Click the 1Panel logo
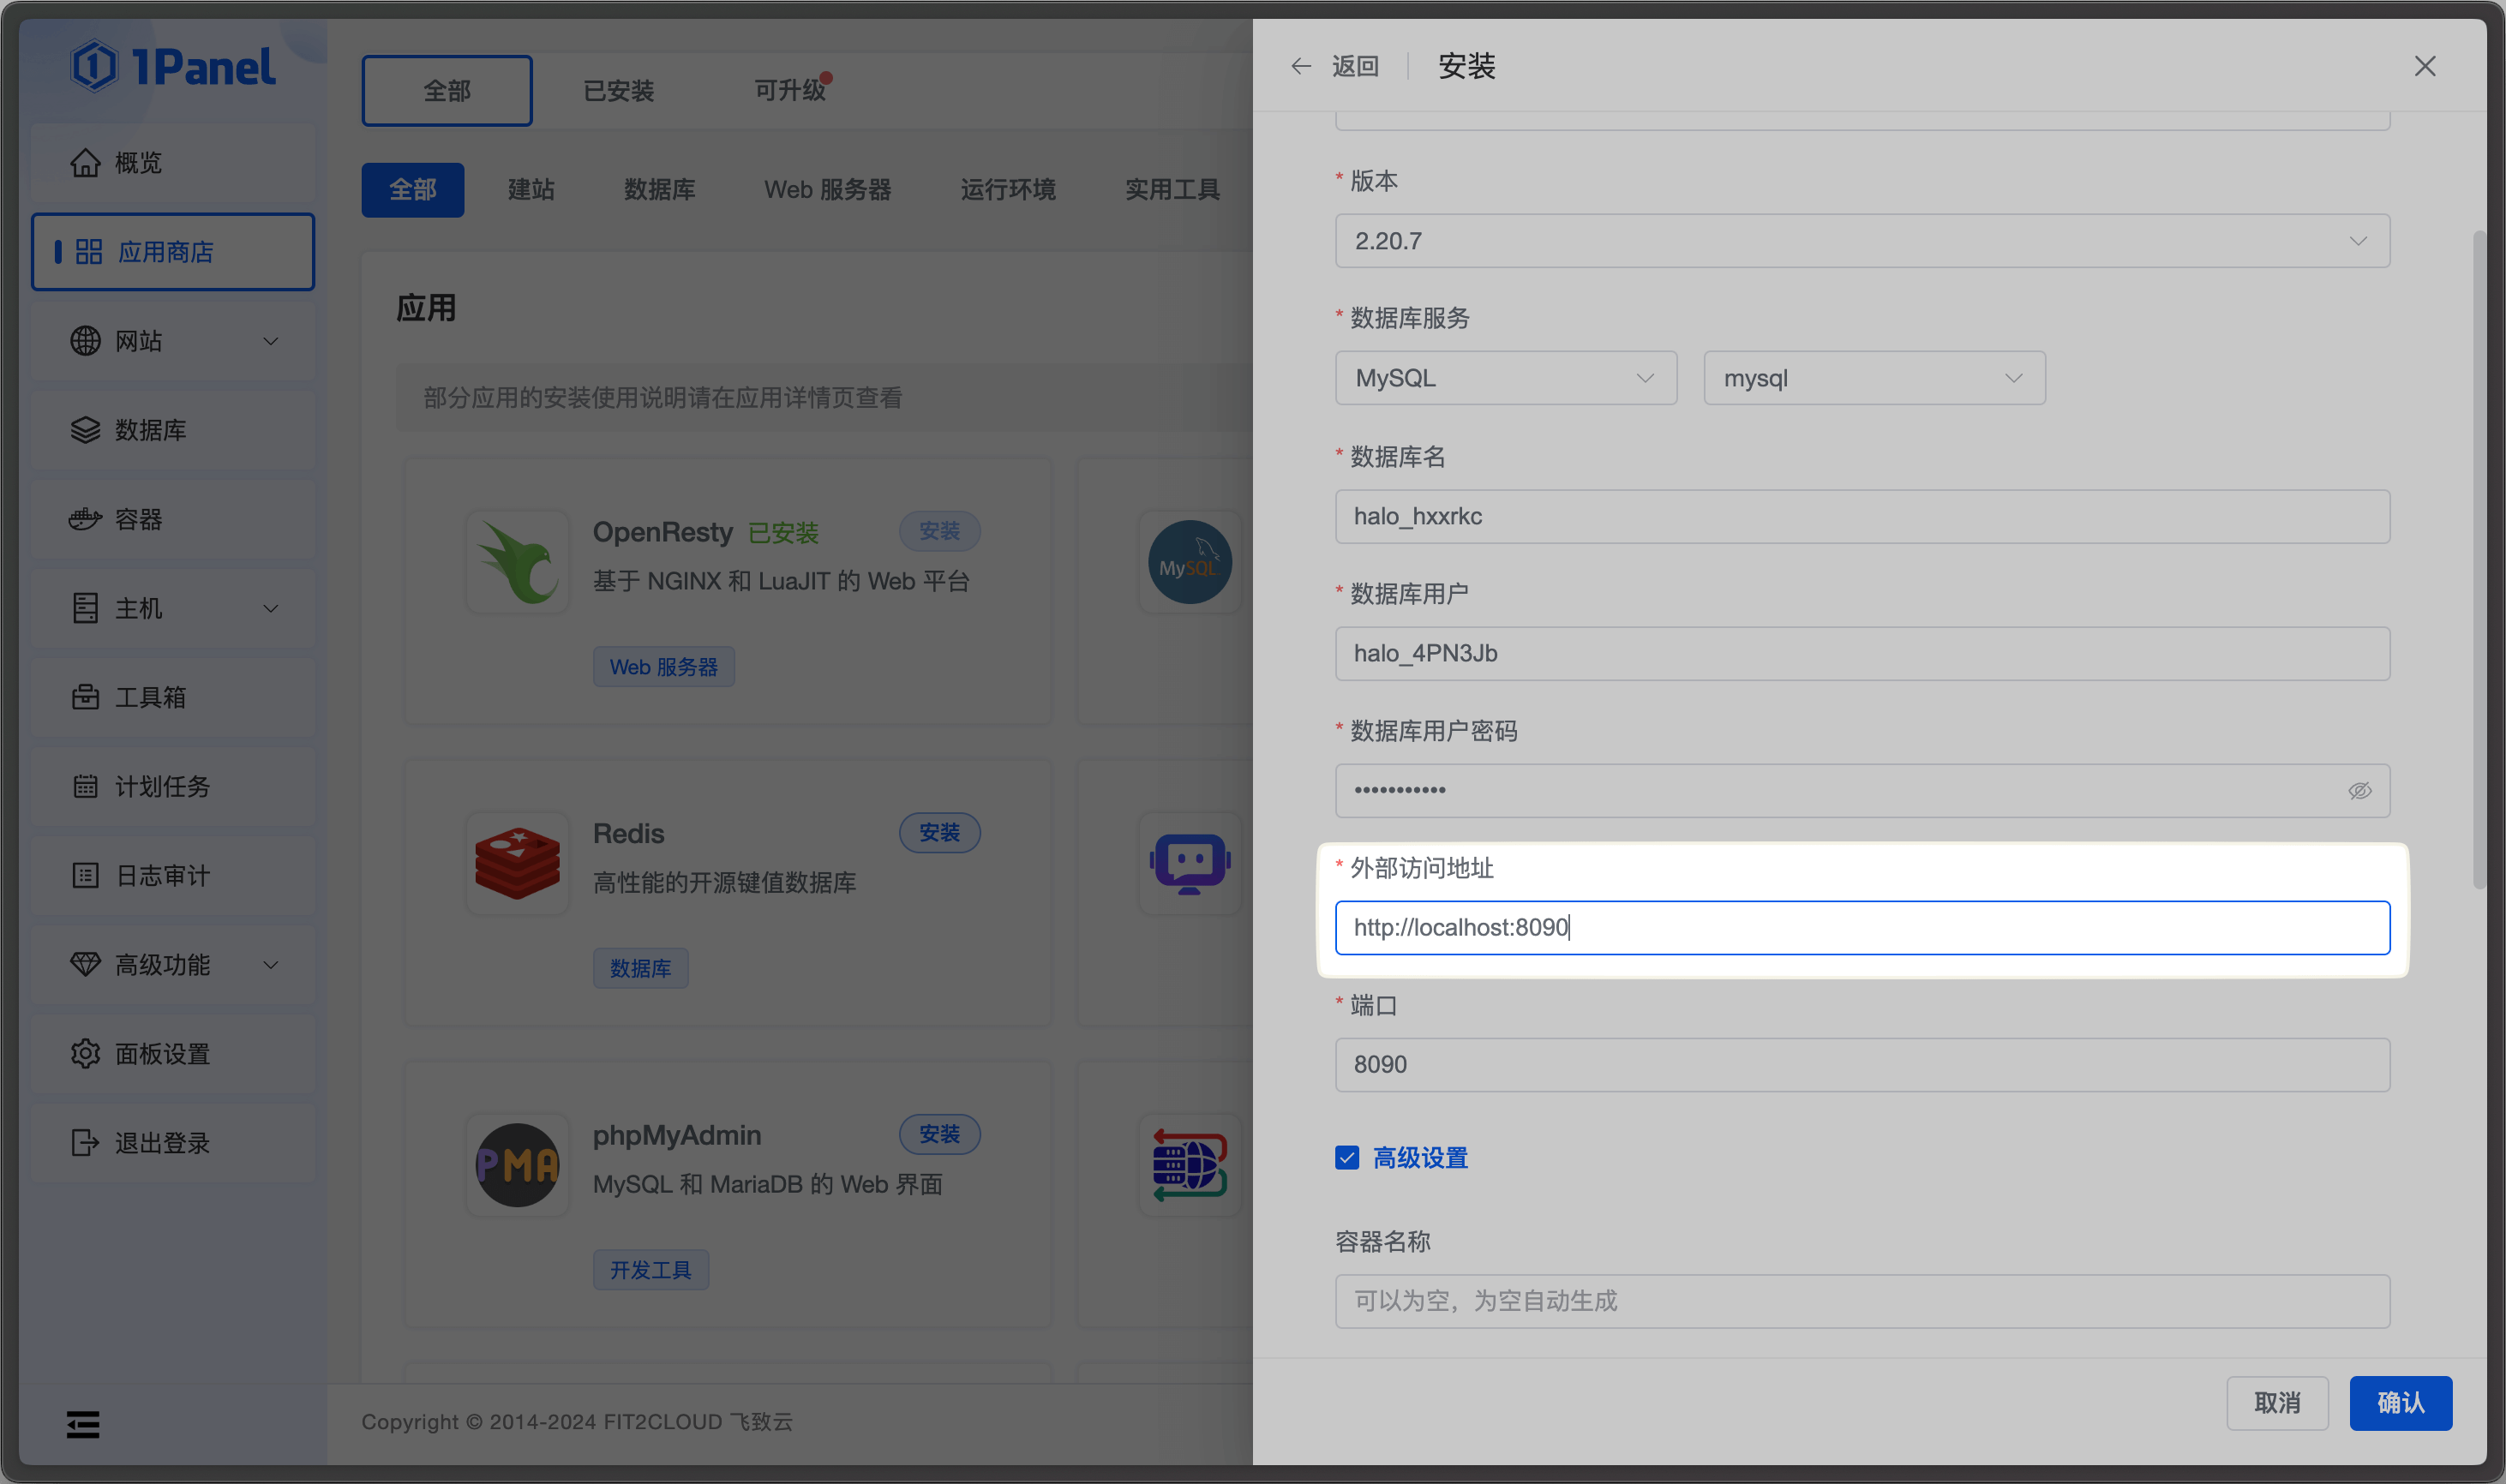Screen dimensions: 2506x1484 click(x=173, y=67)
